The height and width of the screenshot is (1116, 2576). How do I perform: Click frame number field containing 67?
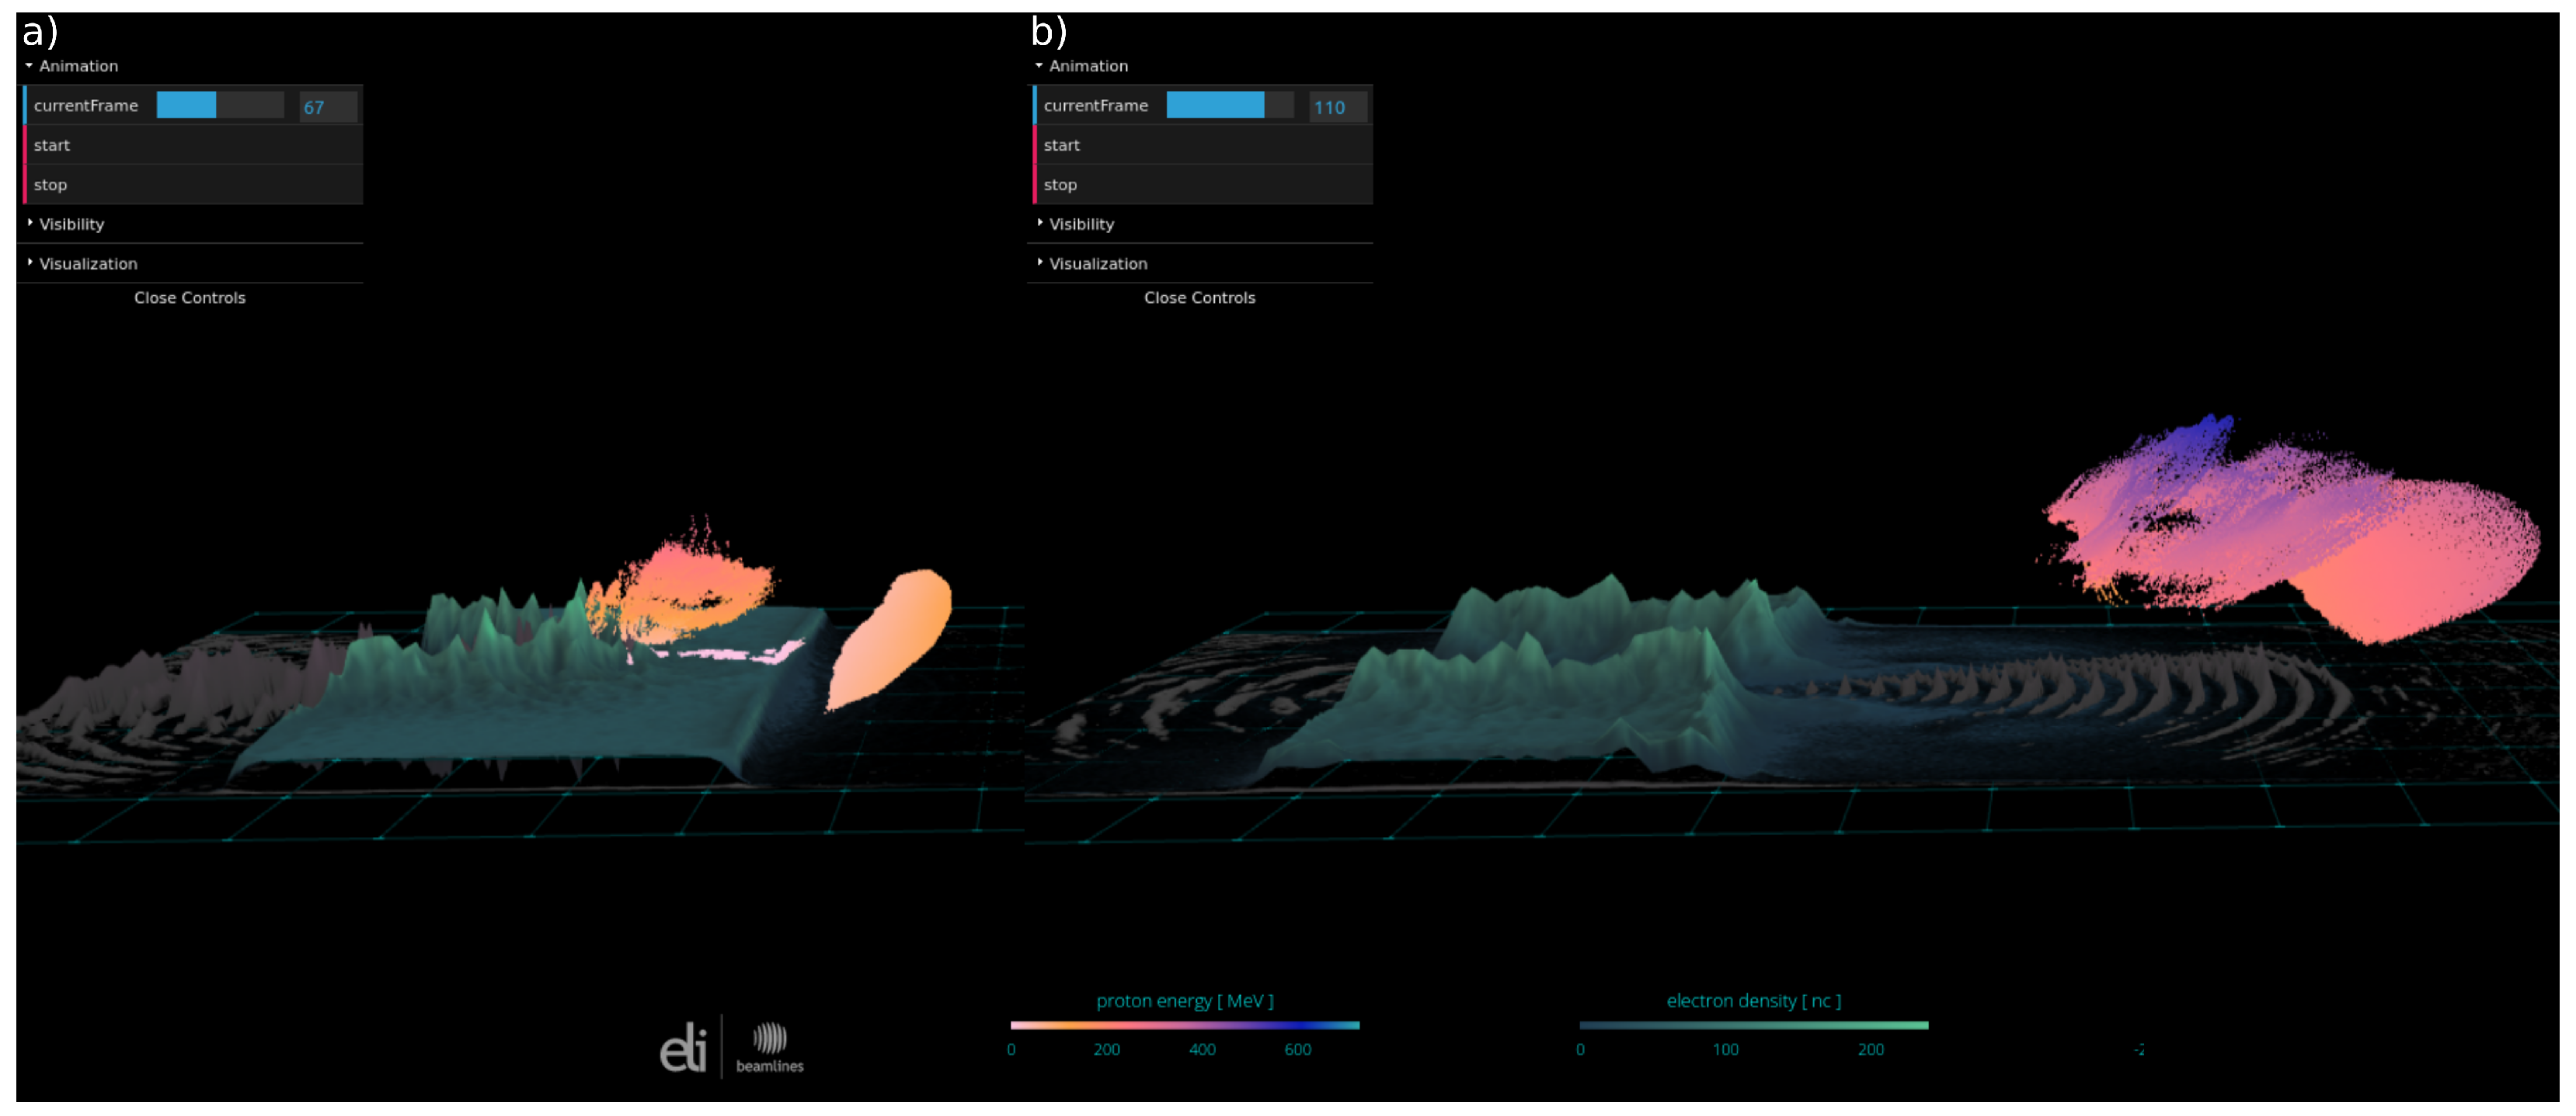(328, 107)
